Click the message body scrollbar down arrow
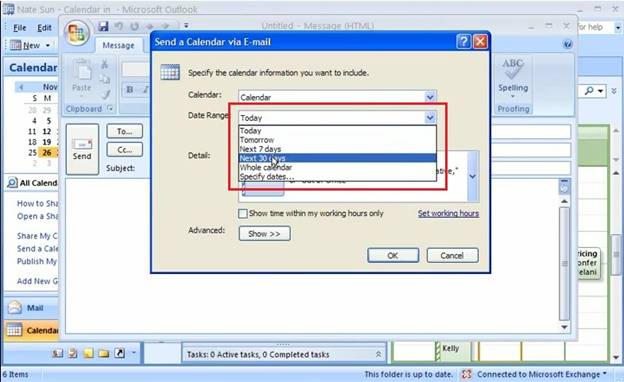The image size is (624, 382). click(564, 327)
